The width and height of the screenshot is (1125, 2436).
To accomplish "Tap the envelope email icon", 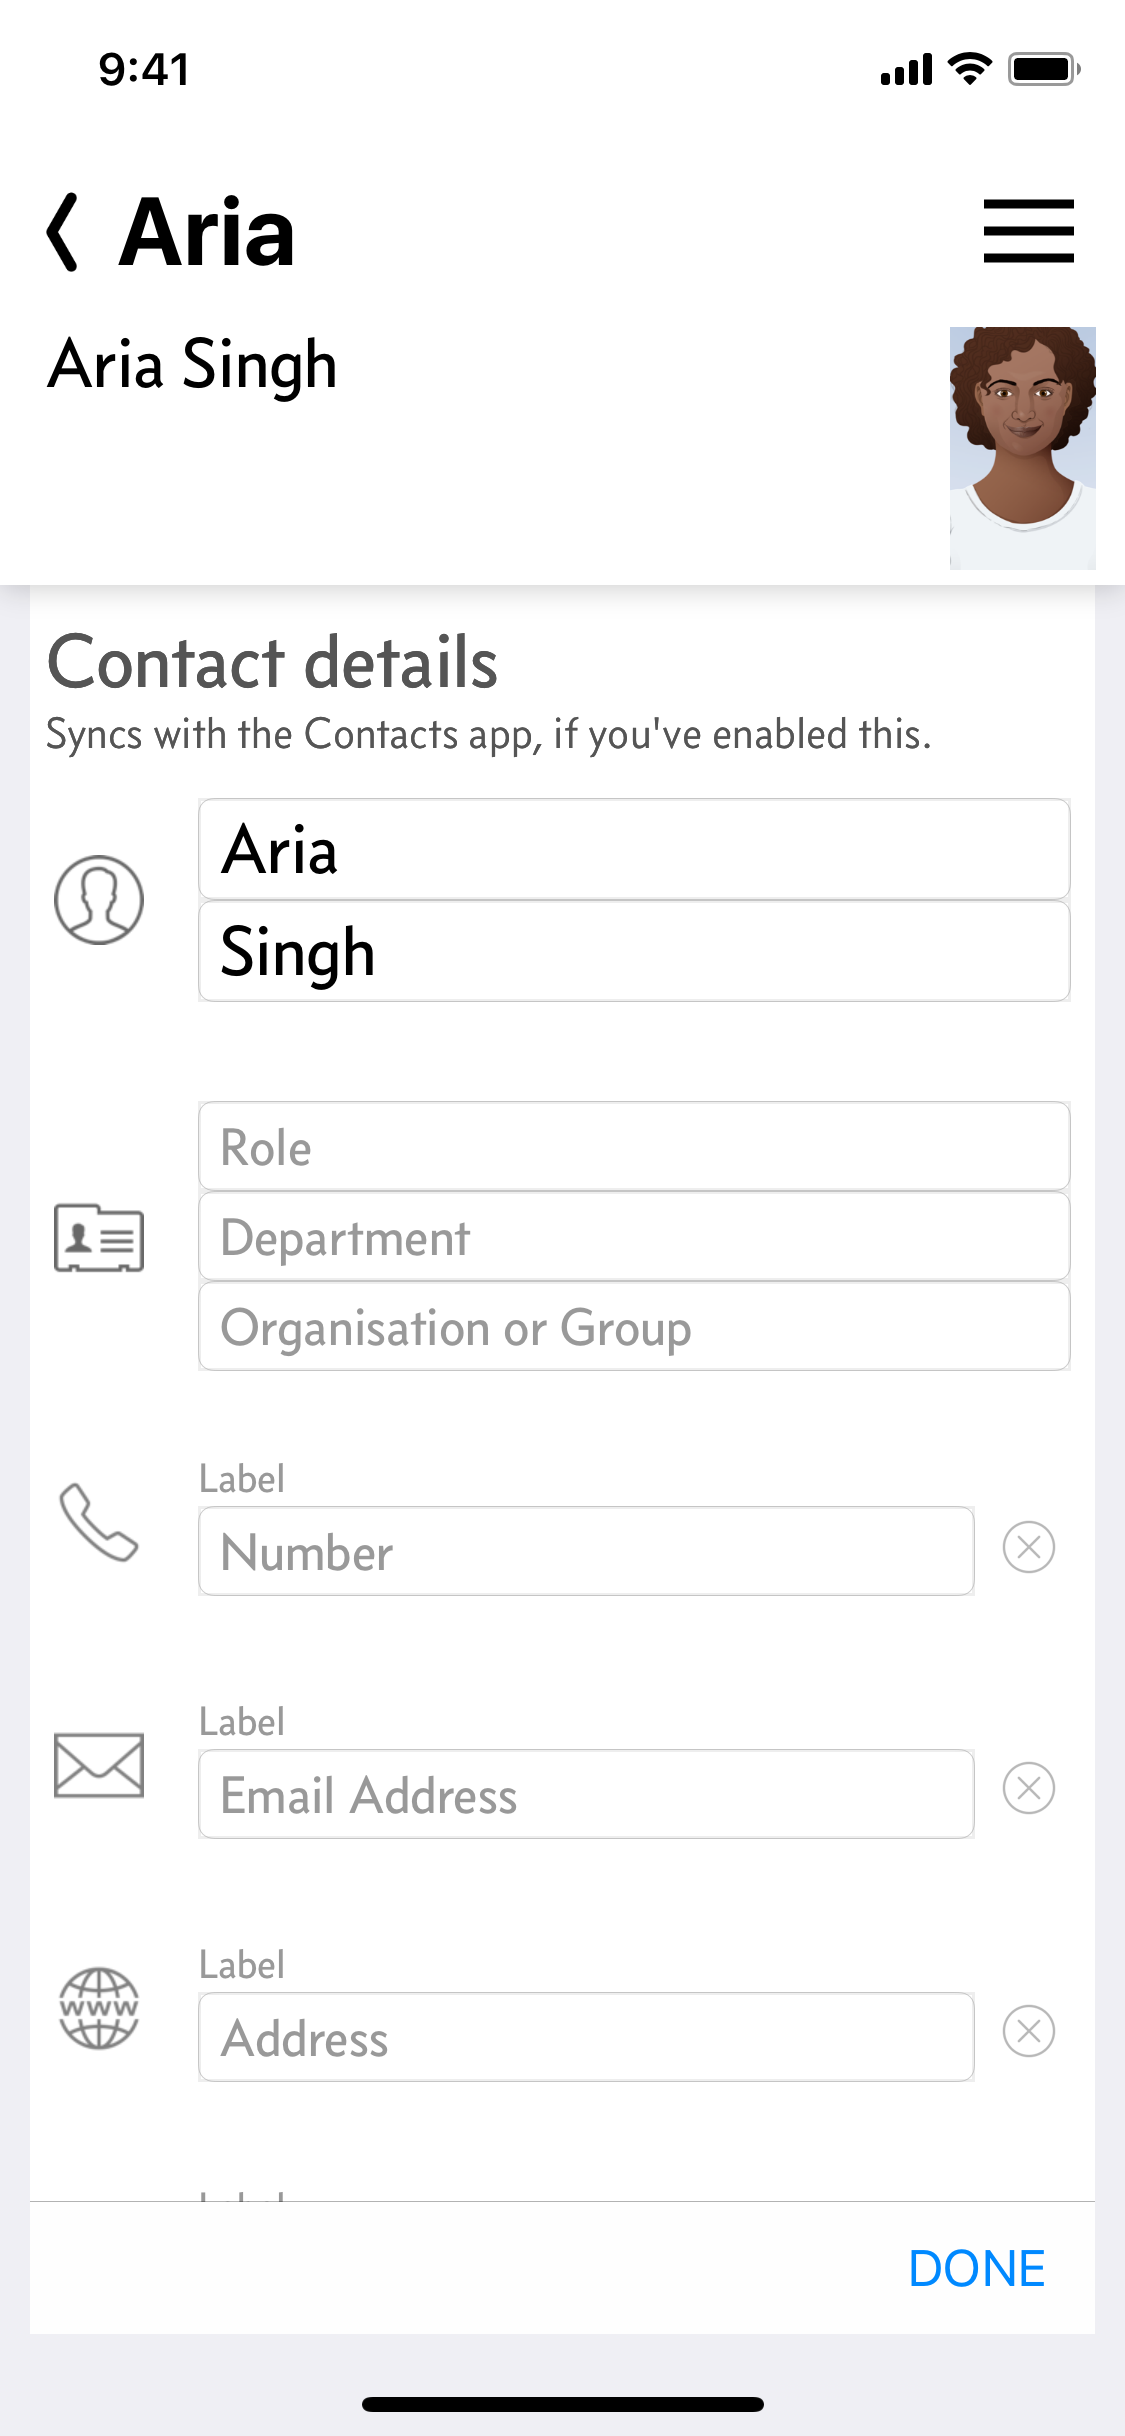I will click(99, 1765).
